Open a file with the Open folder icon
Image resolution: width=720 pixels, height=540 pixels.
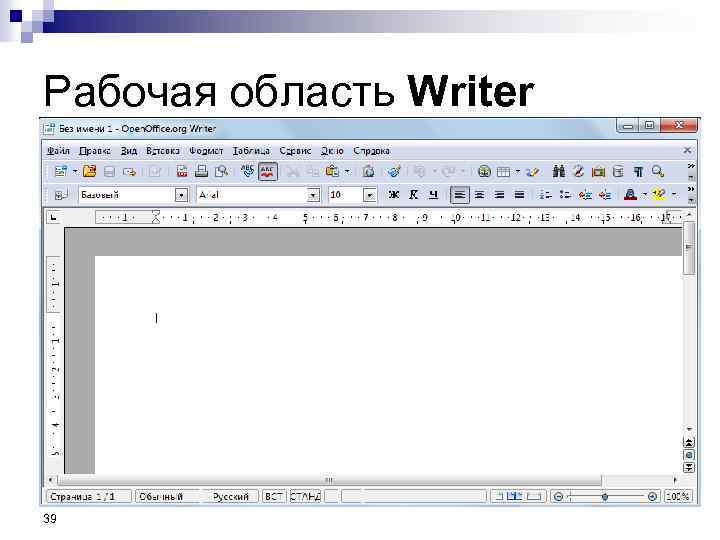90,172
